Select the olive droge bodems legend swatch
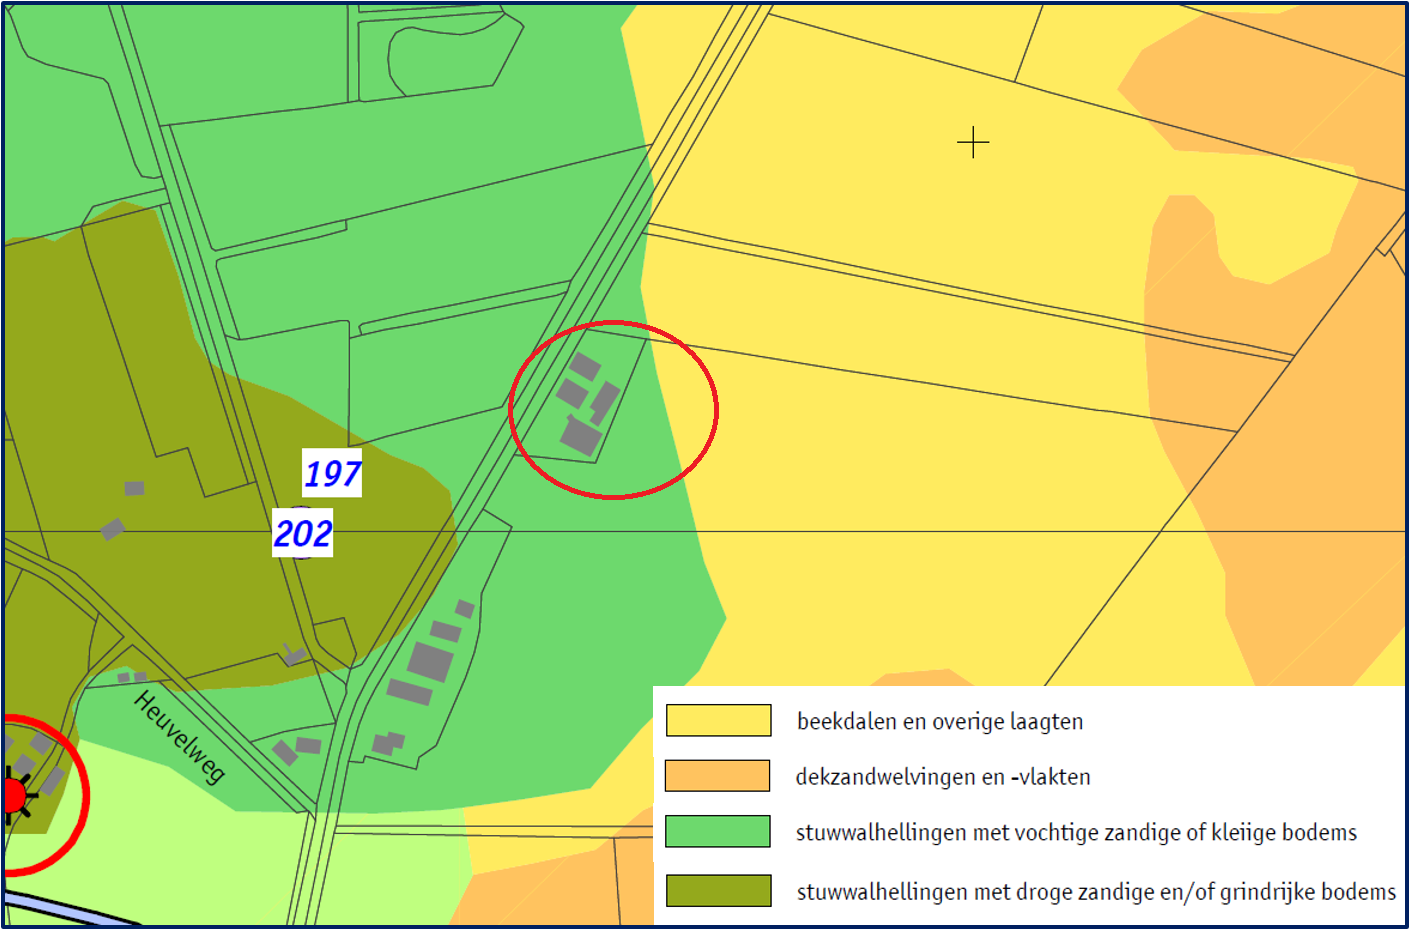This screenshot has width=1409, height=930. (x=718, y=890)
